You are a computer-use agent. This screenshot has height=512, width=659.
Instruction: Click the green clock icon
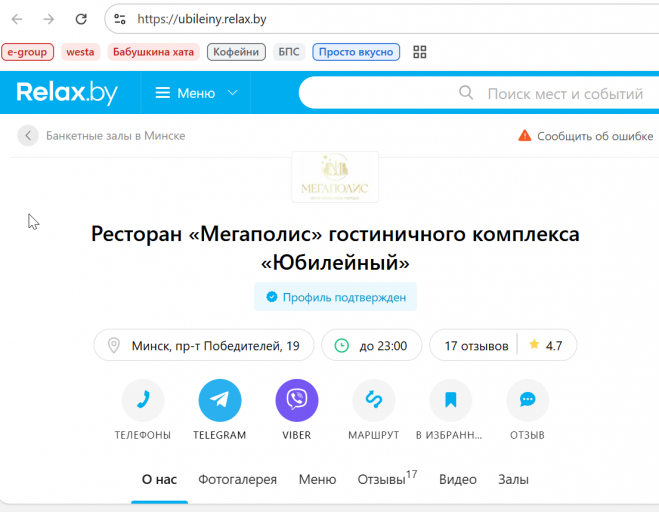point(341,346)
